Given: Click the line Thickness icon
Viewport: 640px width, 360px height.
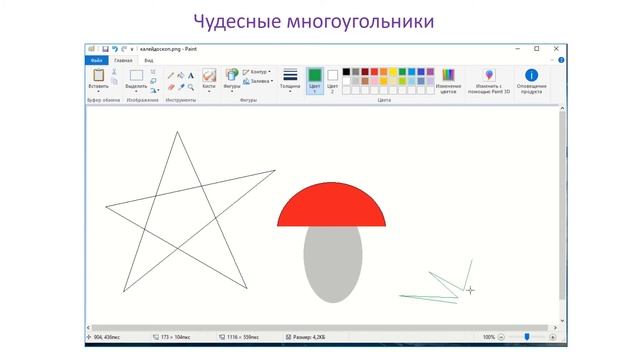Looking at the screenshot, I should (x=290, y=75).
